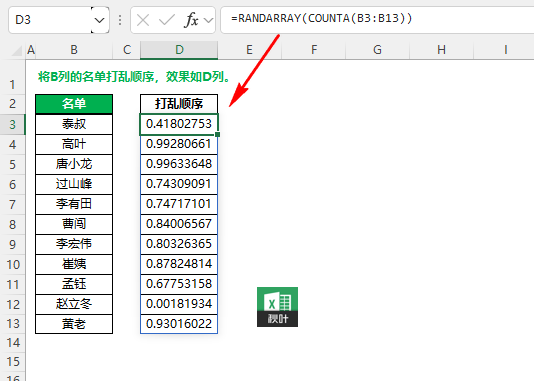Select column B header
Image resolution: width=534 pixels, height=381 pixels.
[74, 50]
